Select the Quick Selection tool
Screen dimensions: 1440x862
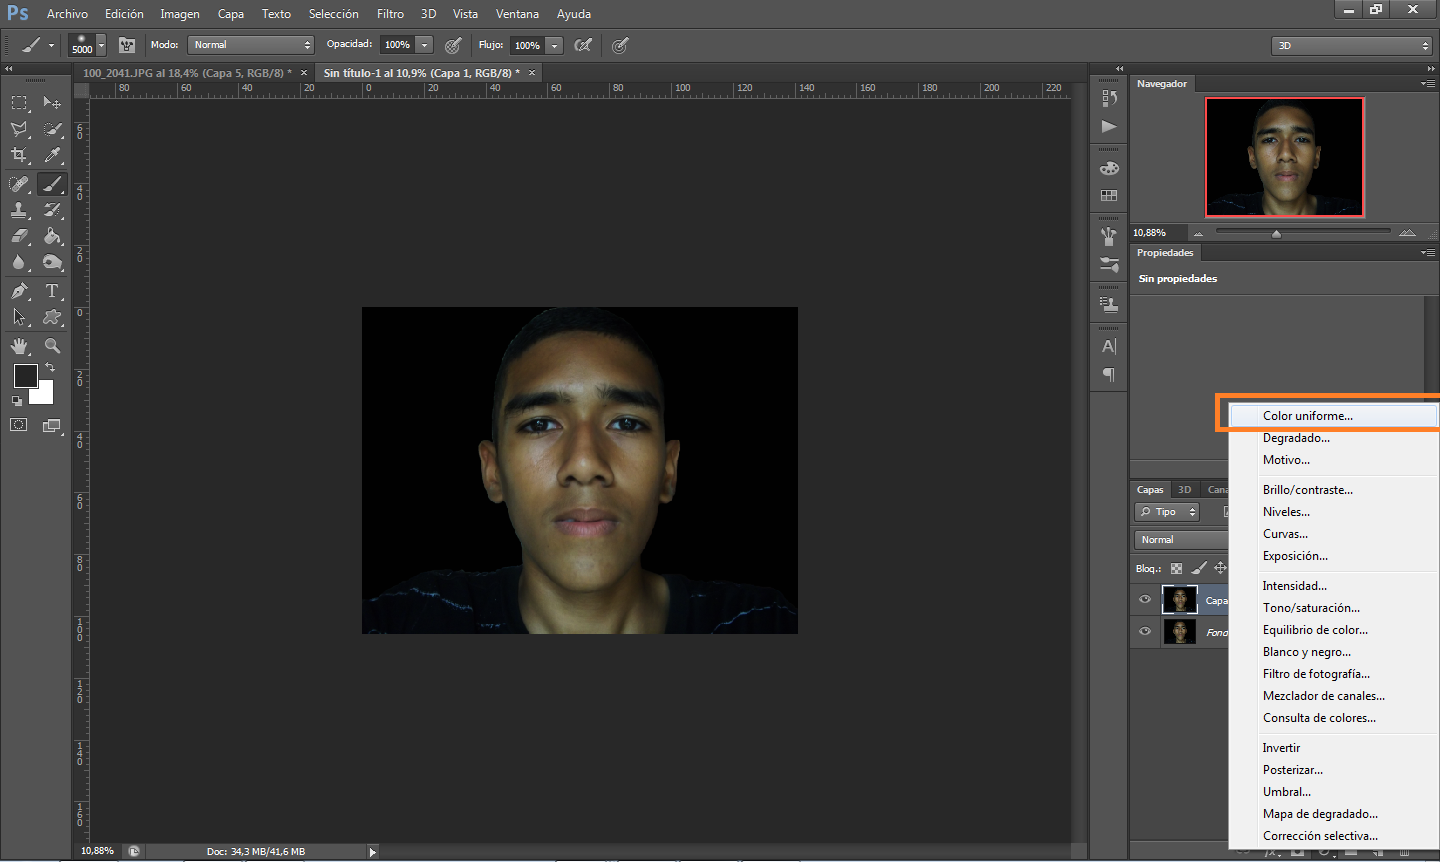point(52,129)
